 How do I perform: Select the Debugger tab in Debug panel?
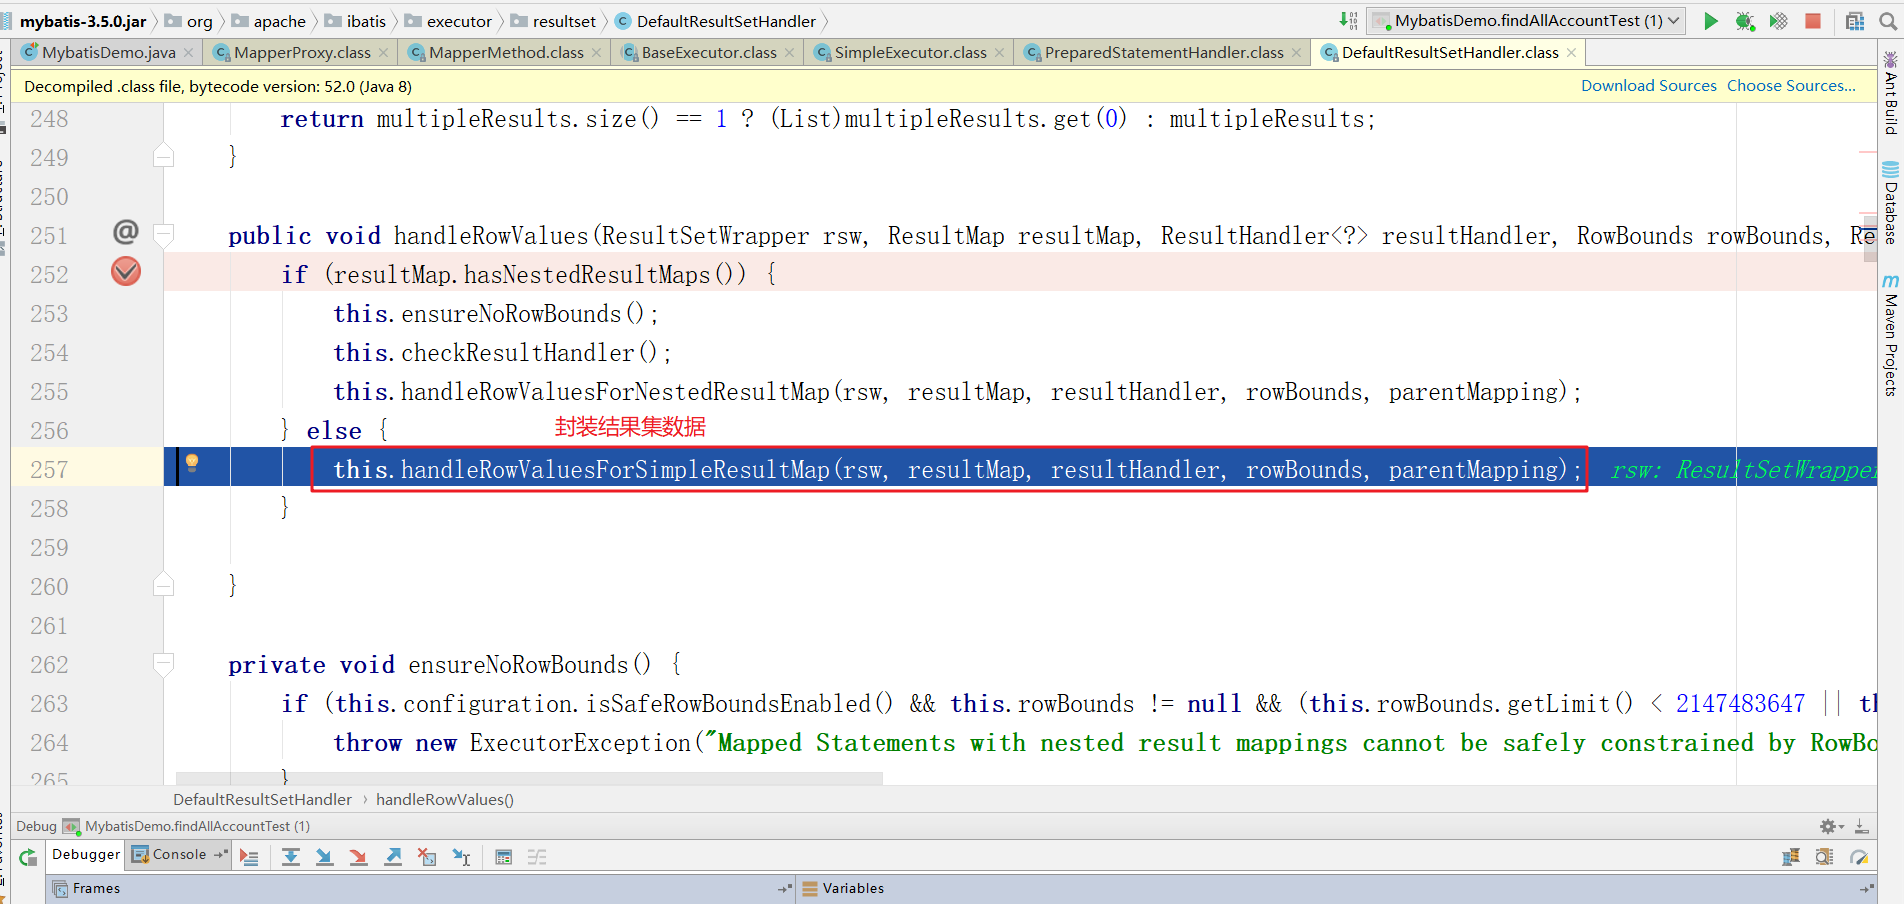pyautogui.click(x=86, y=855)
